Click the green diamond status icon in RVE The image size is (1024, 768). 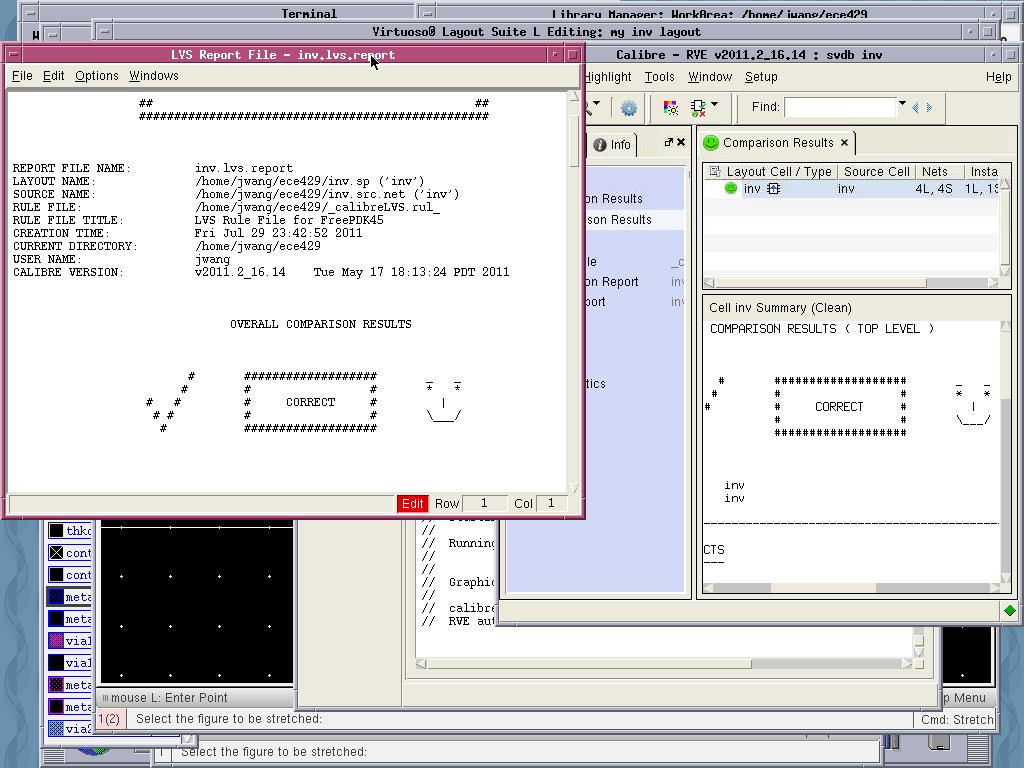(x=1010, y=611)
